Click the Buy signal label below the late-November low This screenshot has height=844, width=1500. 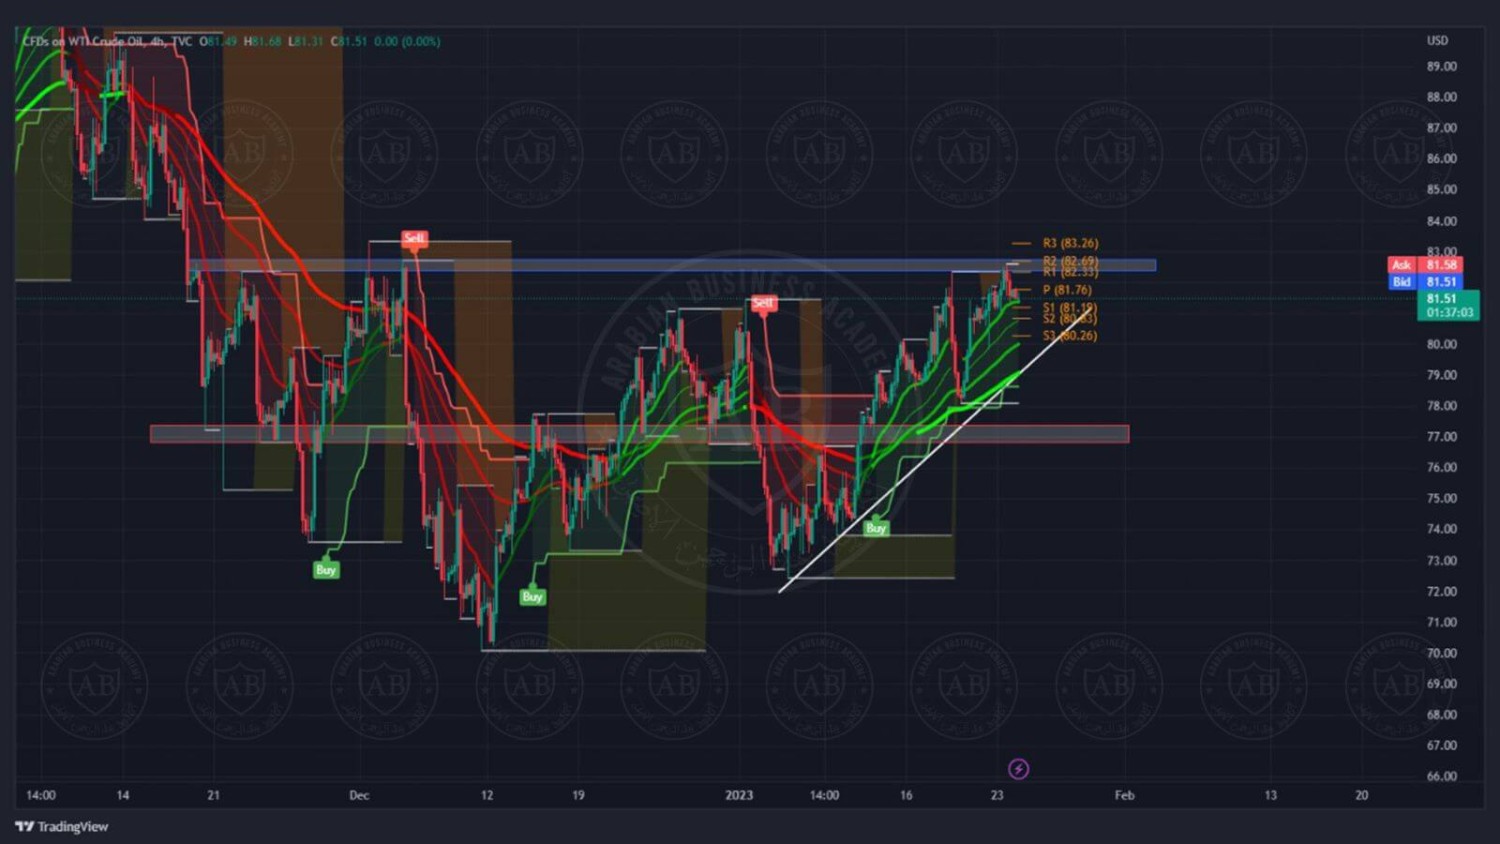[326, 570]
